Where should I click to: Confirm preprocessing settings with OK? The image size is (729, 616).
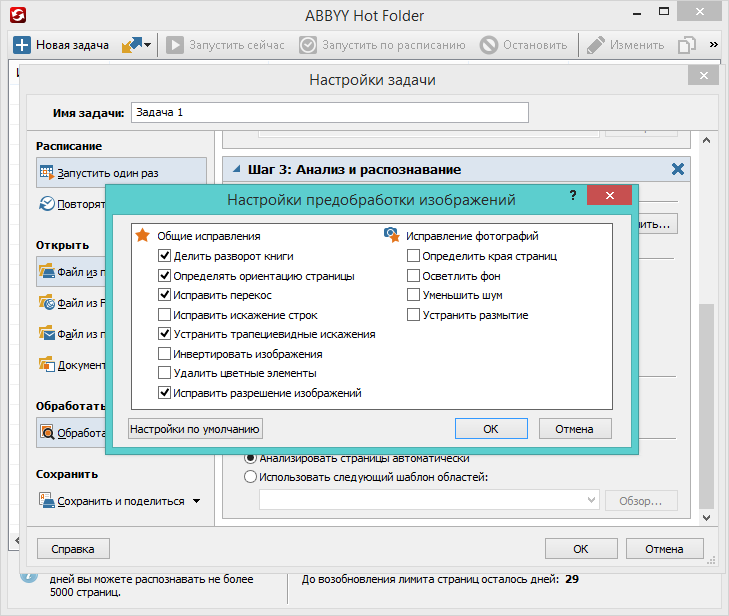491,429
